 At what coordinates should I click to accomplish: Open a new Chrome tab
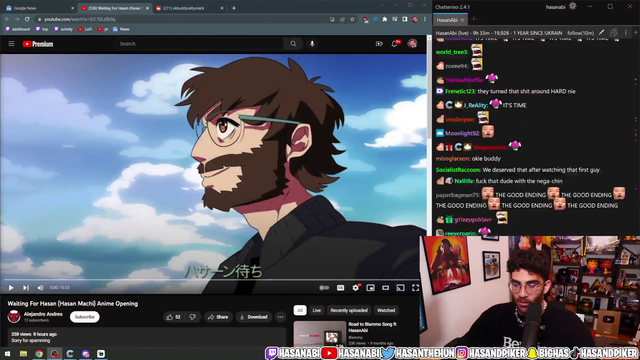point(234,8)
